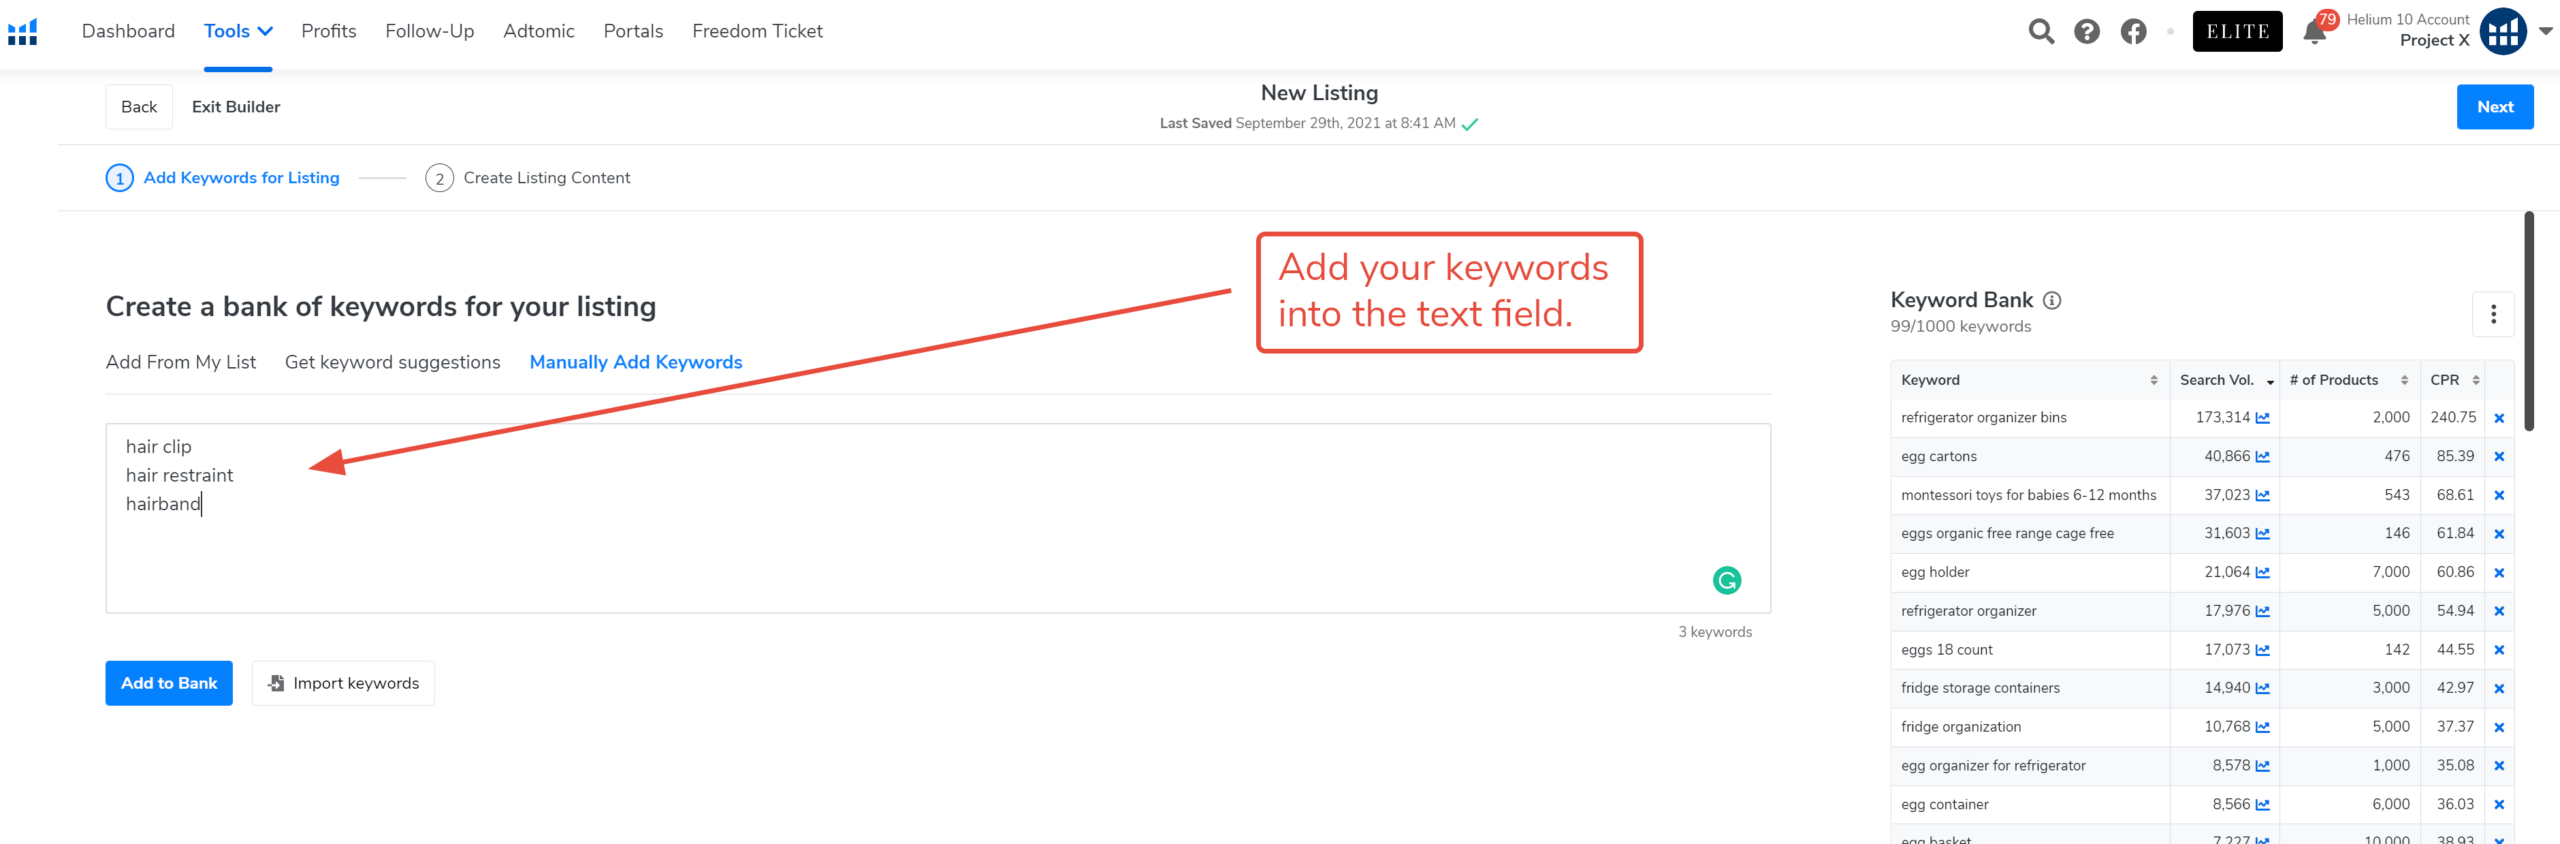This screenshot has width=2560, height=844.
Task: Sort Keyword Bank by CPR column
Action: tap(2454, 380)
